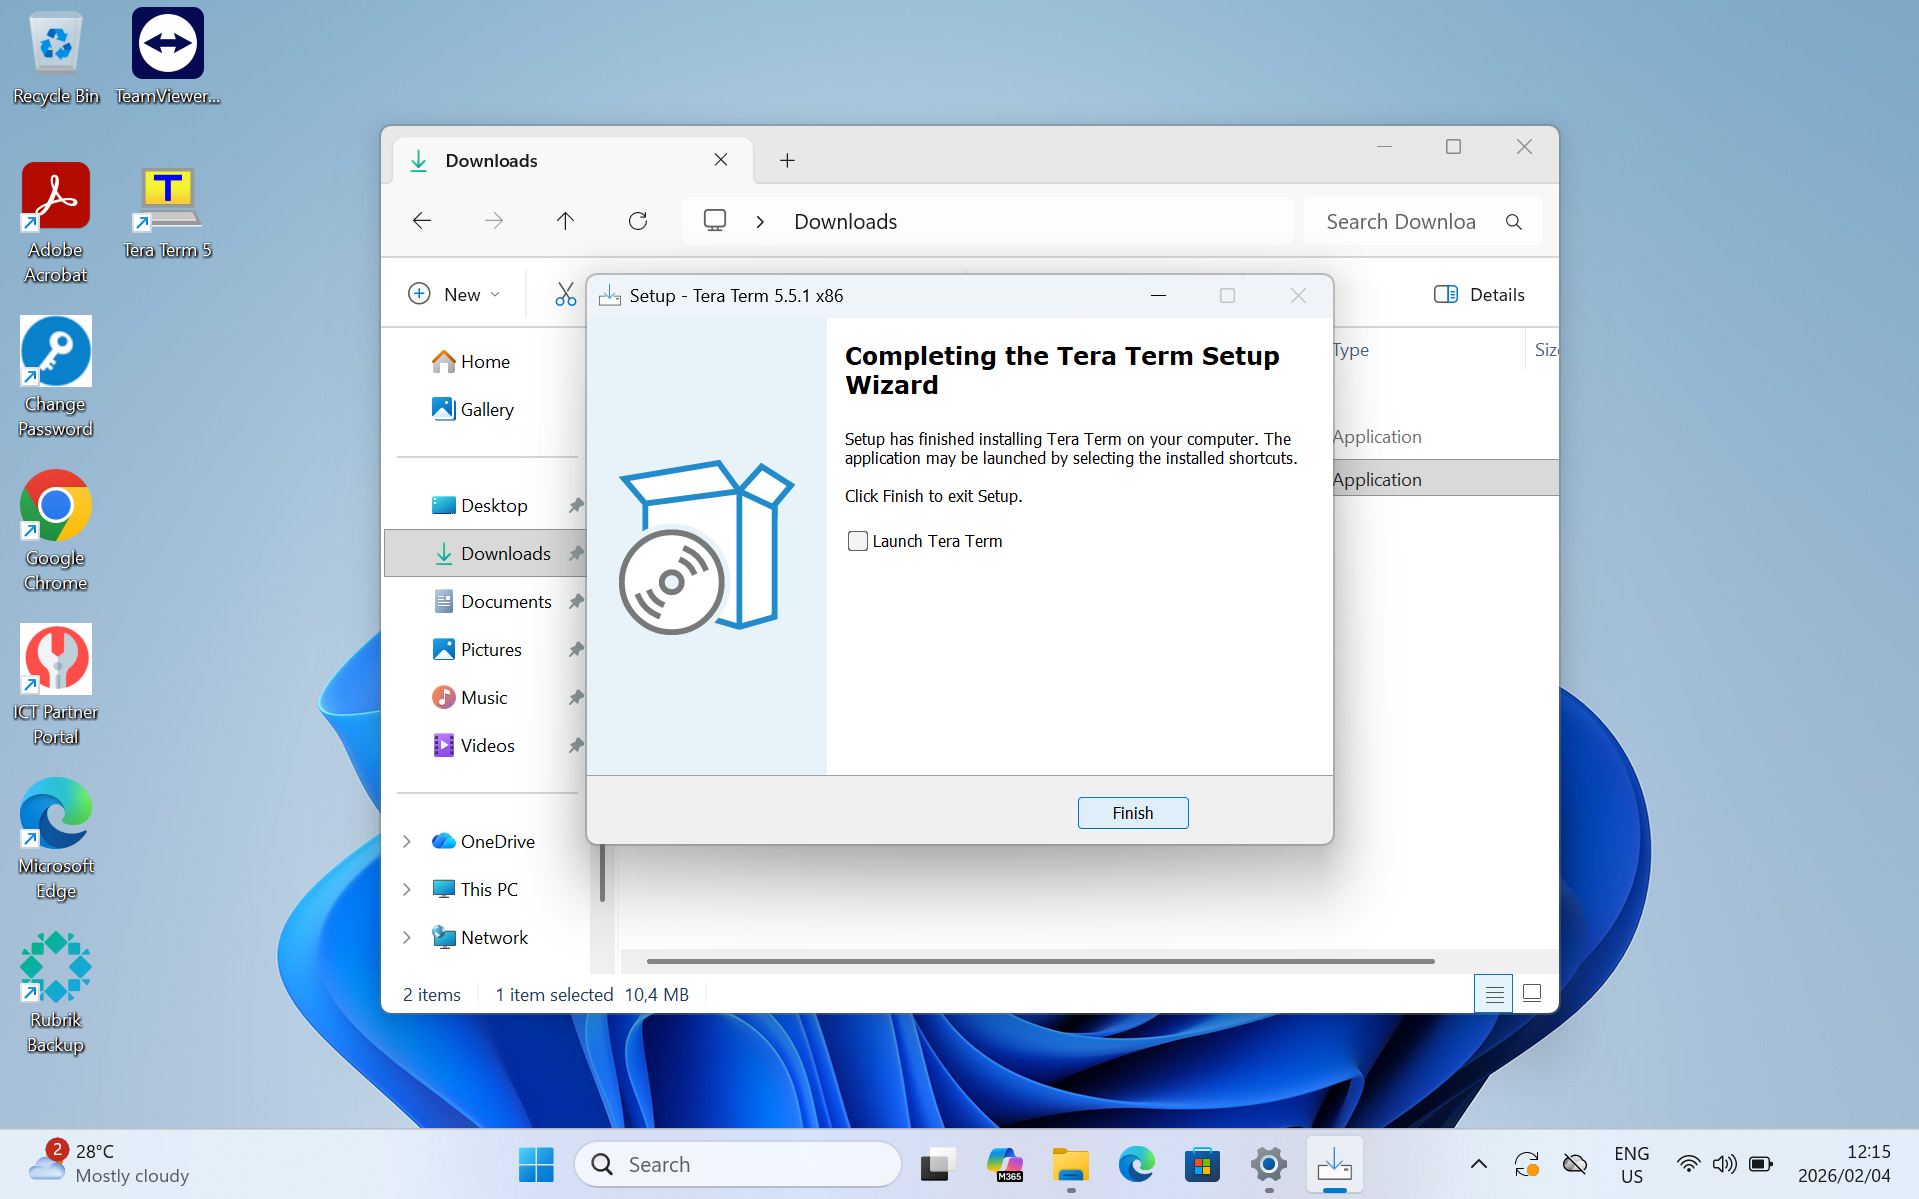Select Documents in the sidebar
This screenshot has width=1919, height=1199.
(x=505, y=601)
